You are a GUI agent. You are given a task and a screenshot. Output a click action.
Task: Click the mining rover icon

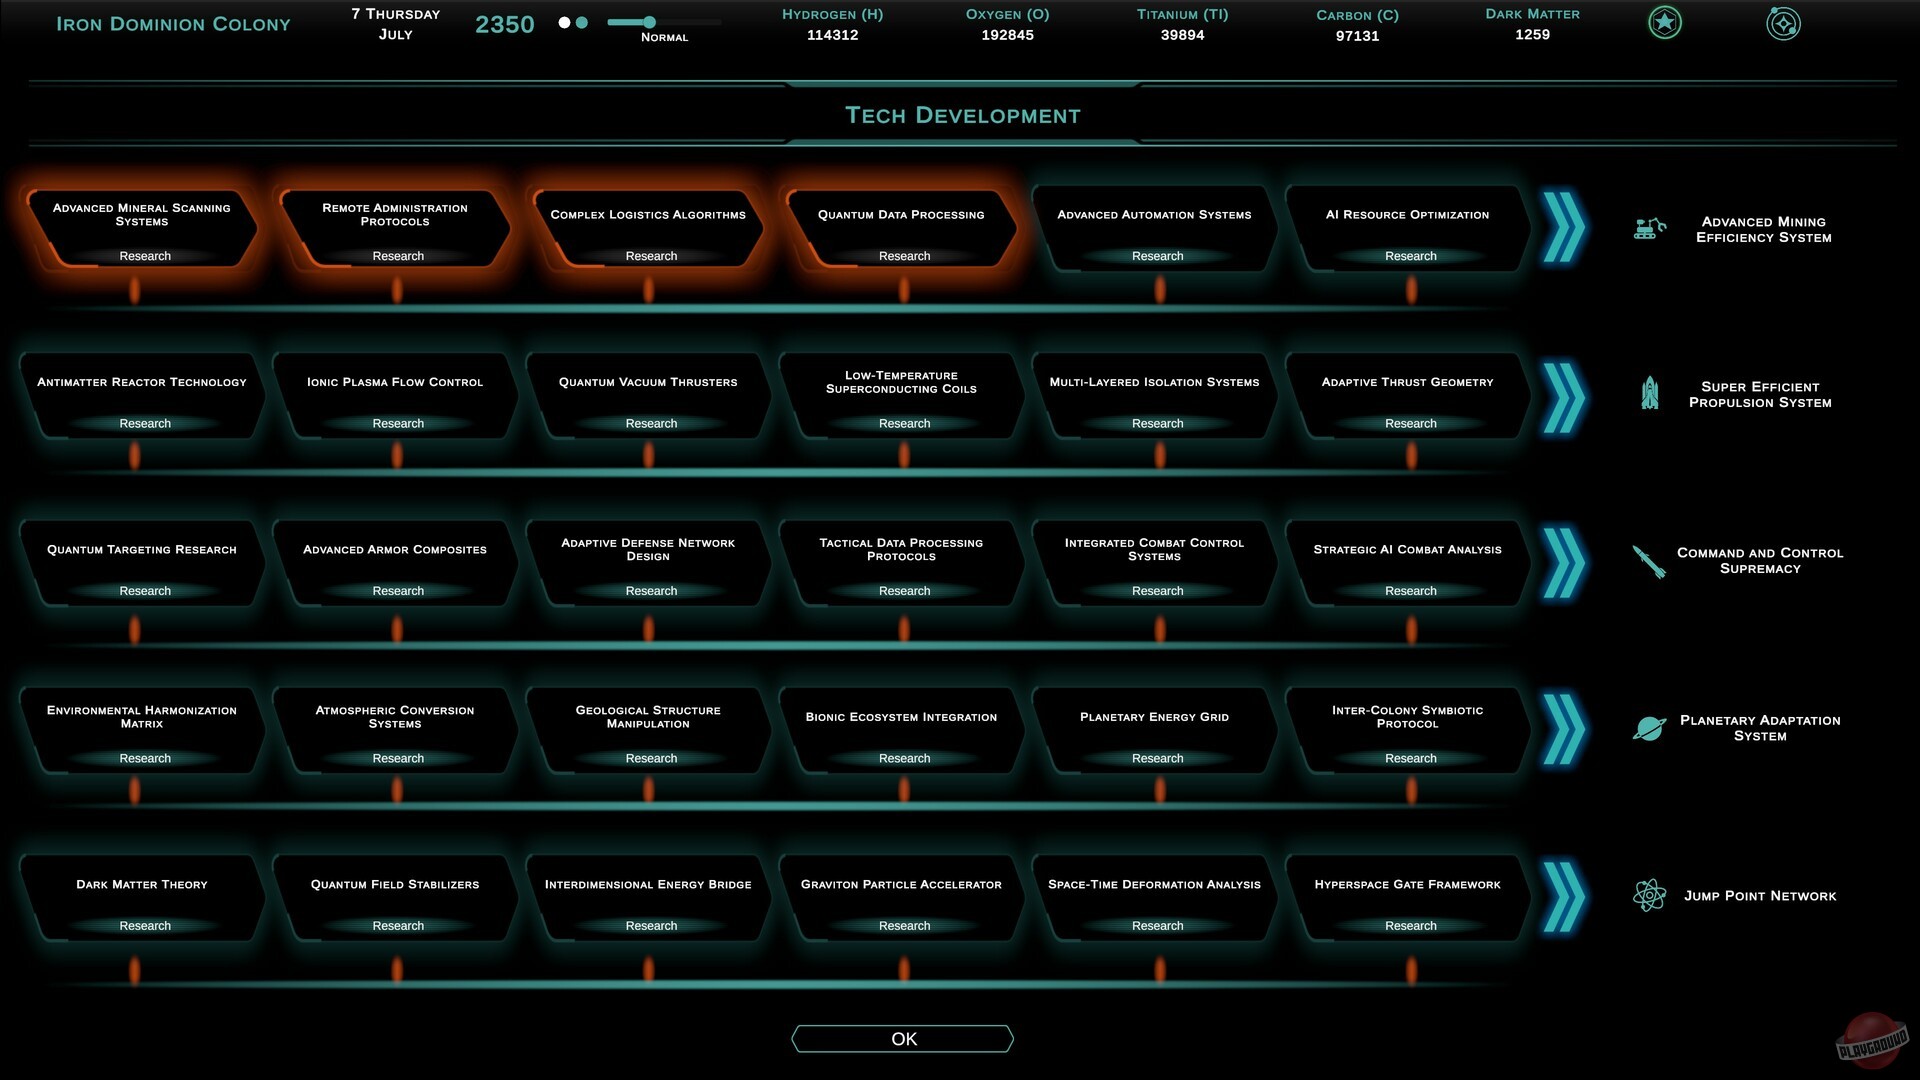[x=1649, y=229]
